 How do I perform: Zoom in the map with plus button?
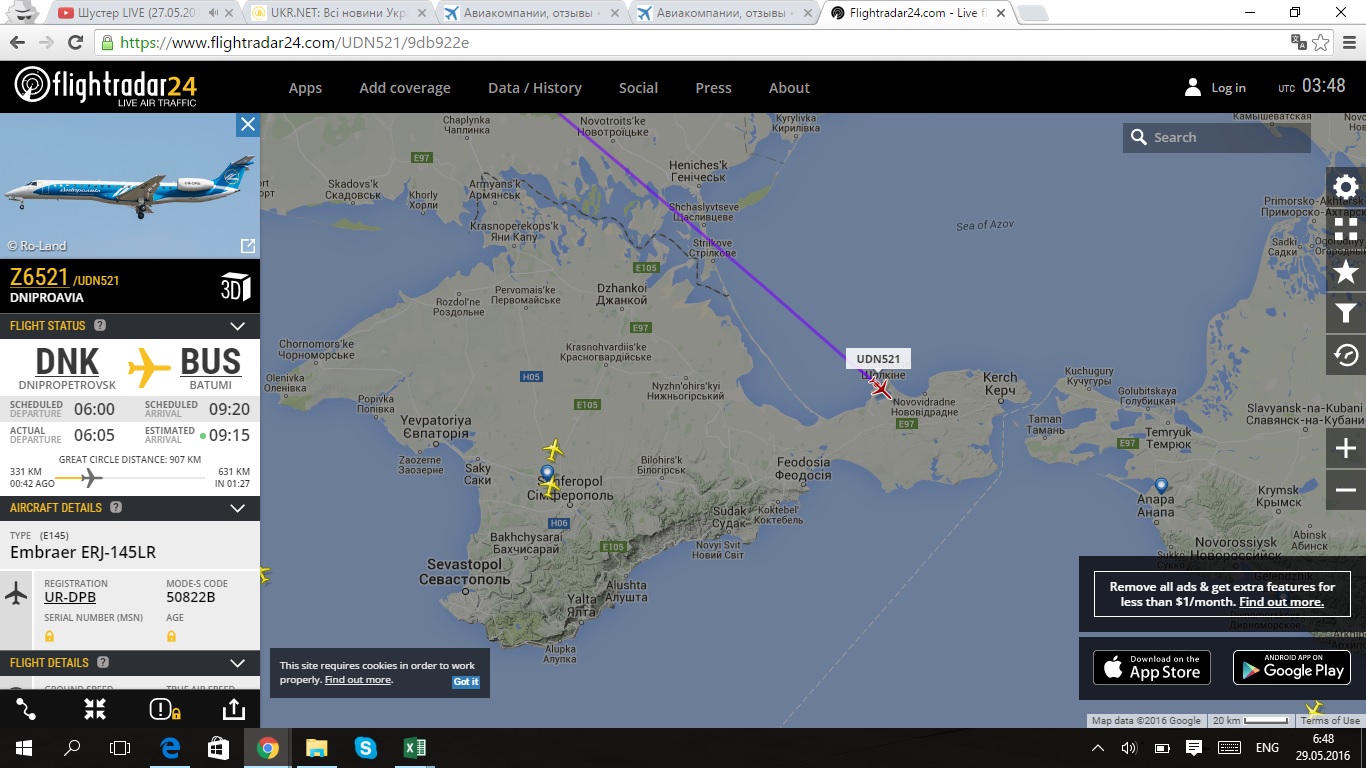[x=1346, y=449]
